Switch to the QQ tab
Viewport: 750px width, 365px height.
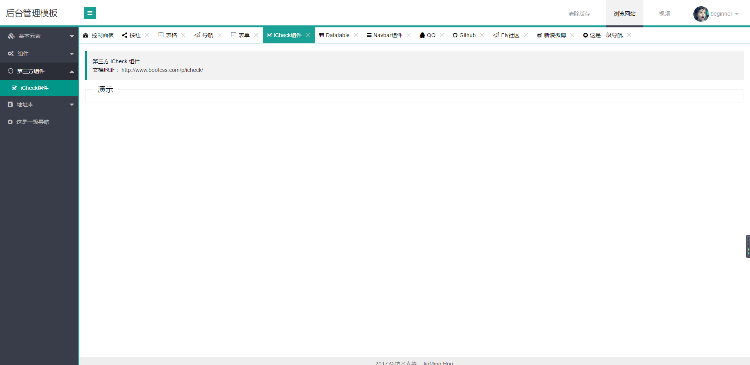point(431,35)
